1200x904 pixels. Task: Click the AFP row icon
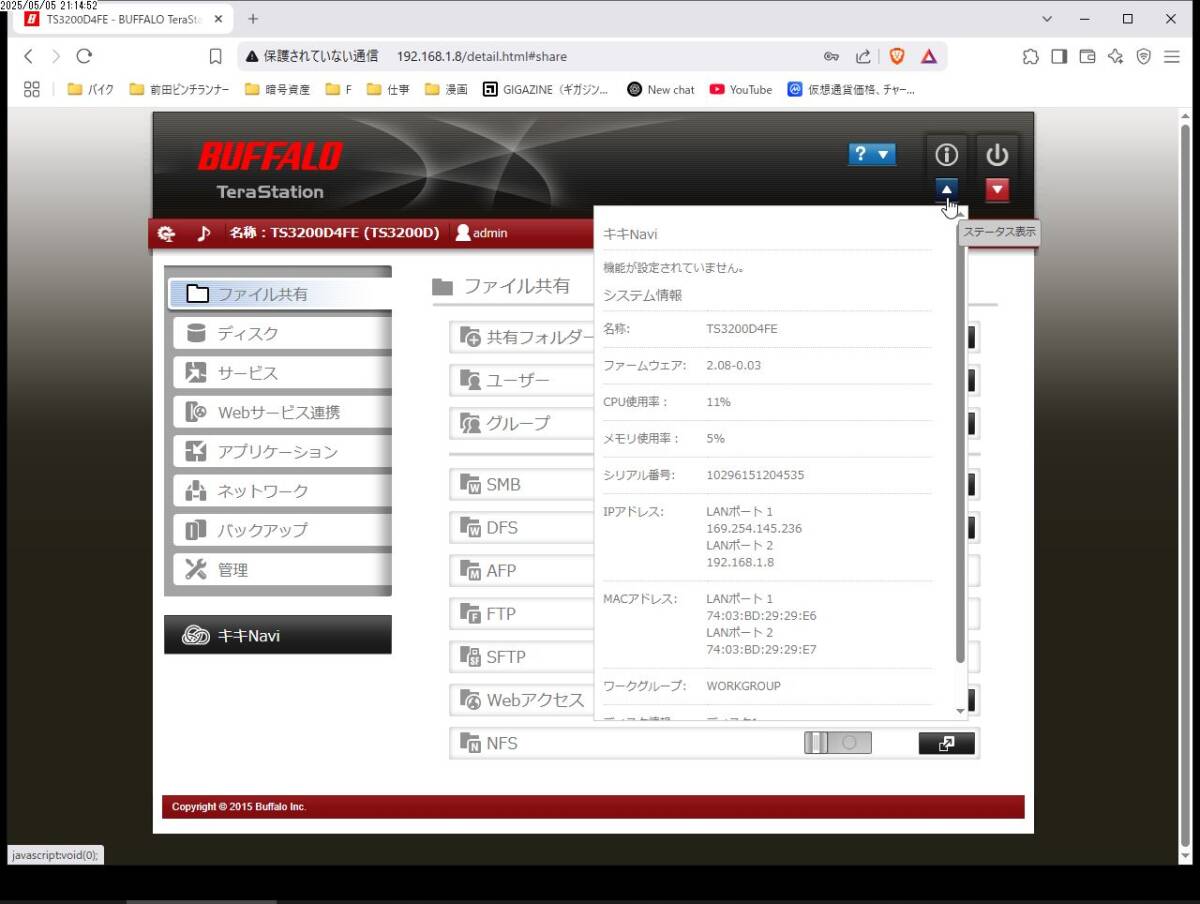coord(470,571)
